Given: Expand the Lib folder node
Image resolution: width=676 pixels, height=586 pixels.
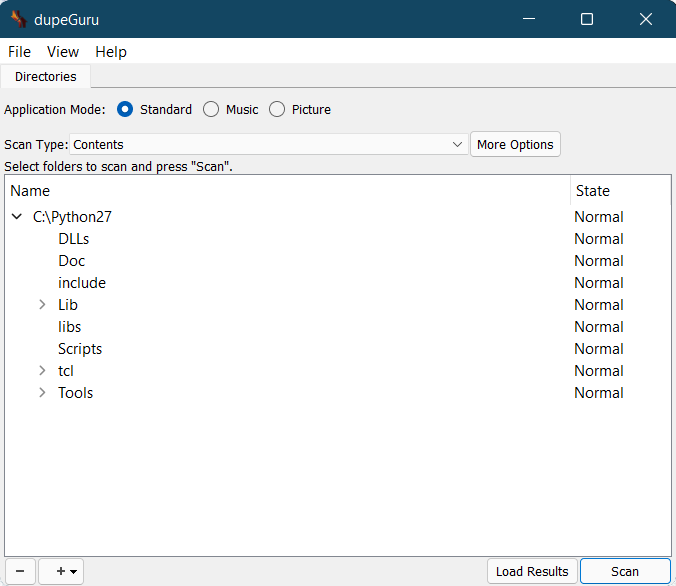Looking at the screenshot, I should pos(42,305).
